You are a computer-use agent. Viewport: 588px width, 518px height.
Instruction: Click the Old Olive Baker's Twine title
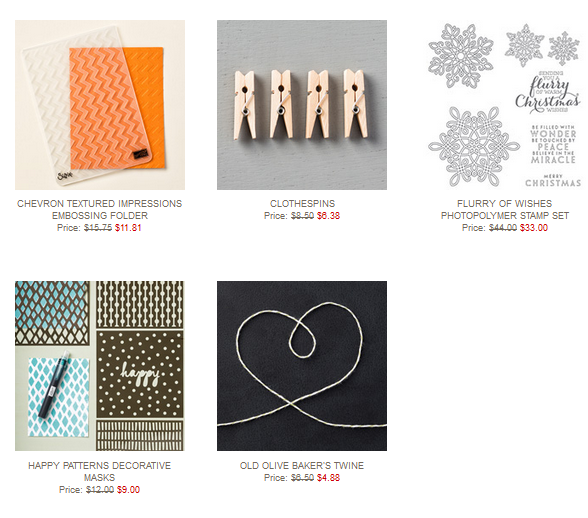(x=302, y=465)
